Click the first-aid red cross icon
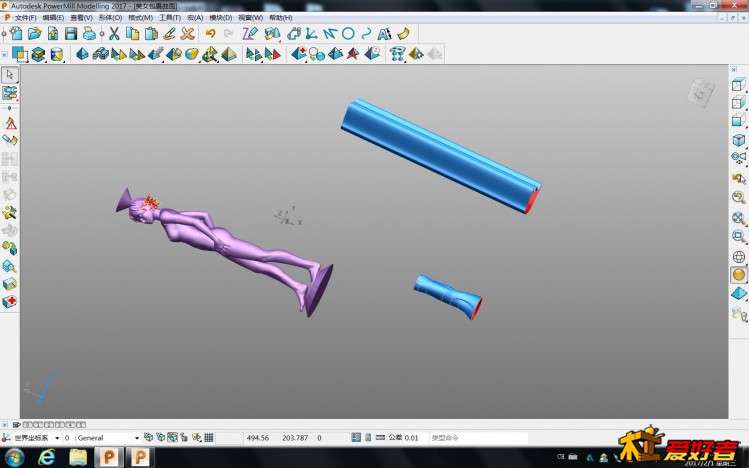The width and height of the screenshot is (749, 468). click(x=10, y=302)
